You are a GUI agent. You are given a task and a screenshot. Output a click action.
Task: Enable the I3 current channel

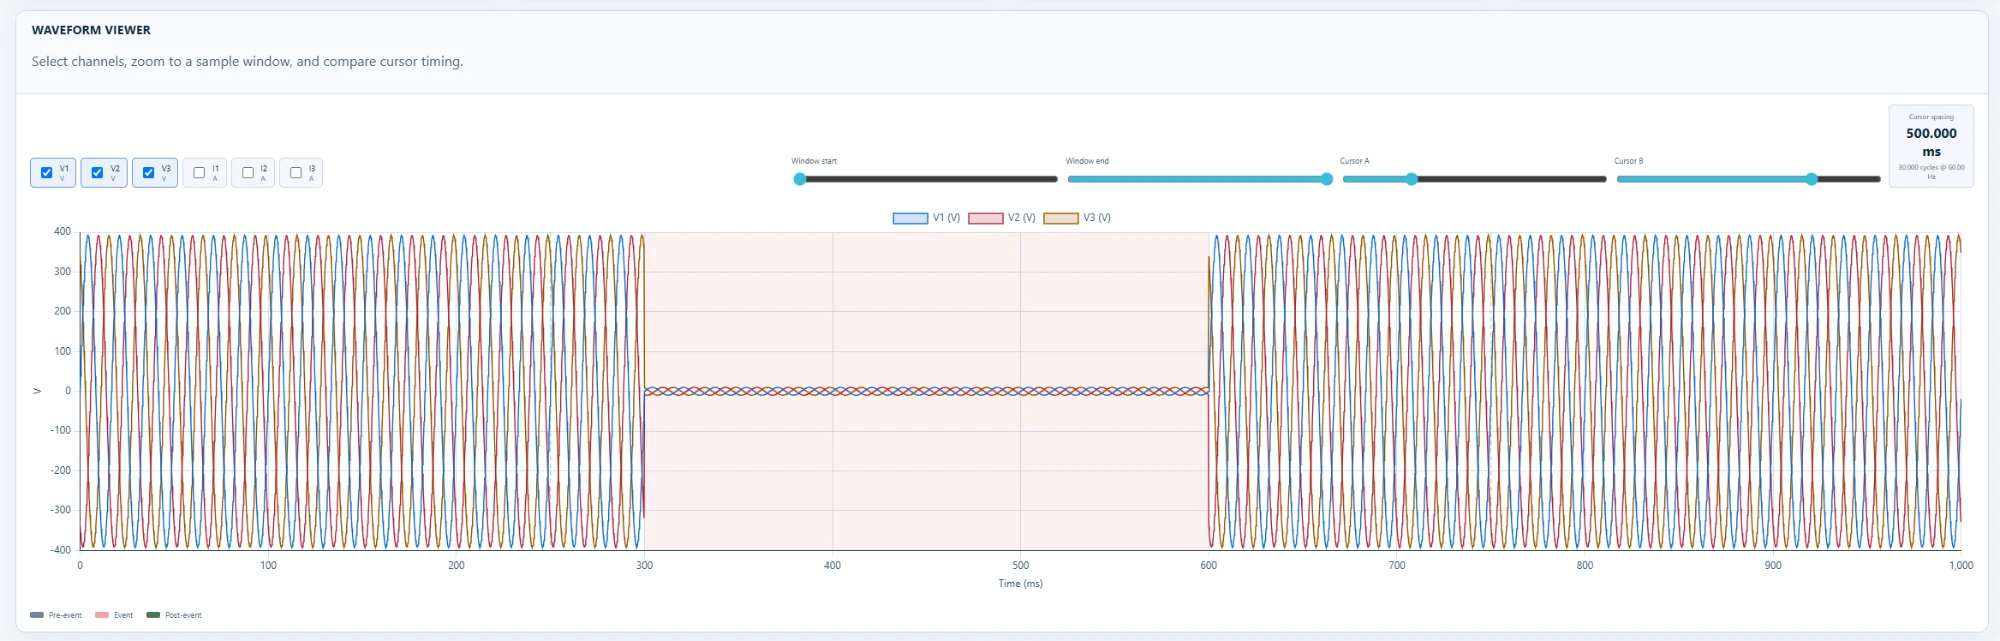click(x=296, y=173)
